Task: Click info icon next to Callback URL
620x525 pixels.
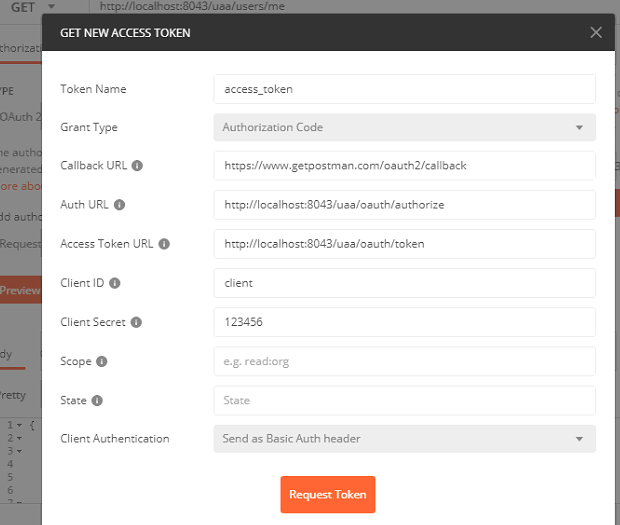Action: coord(138,166)
